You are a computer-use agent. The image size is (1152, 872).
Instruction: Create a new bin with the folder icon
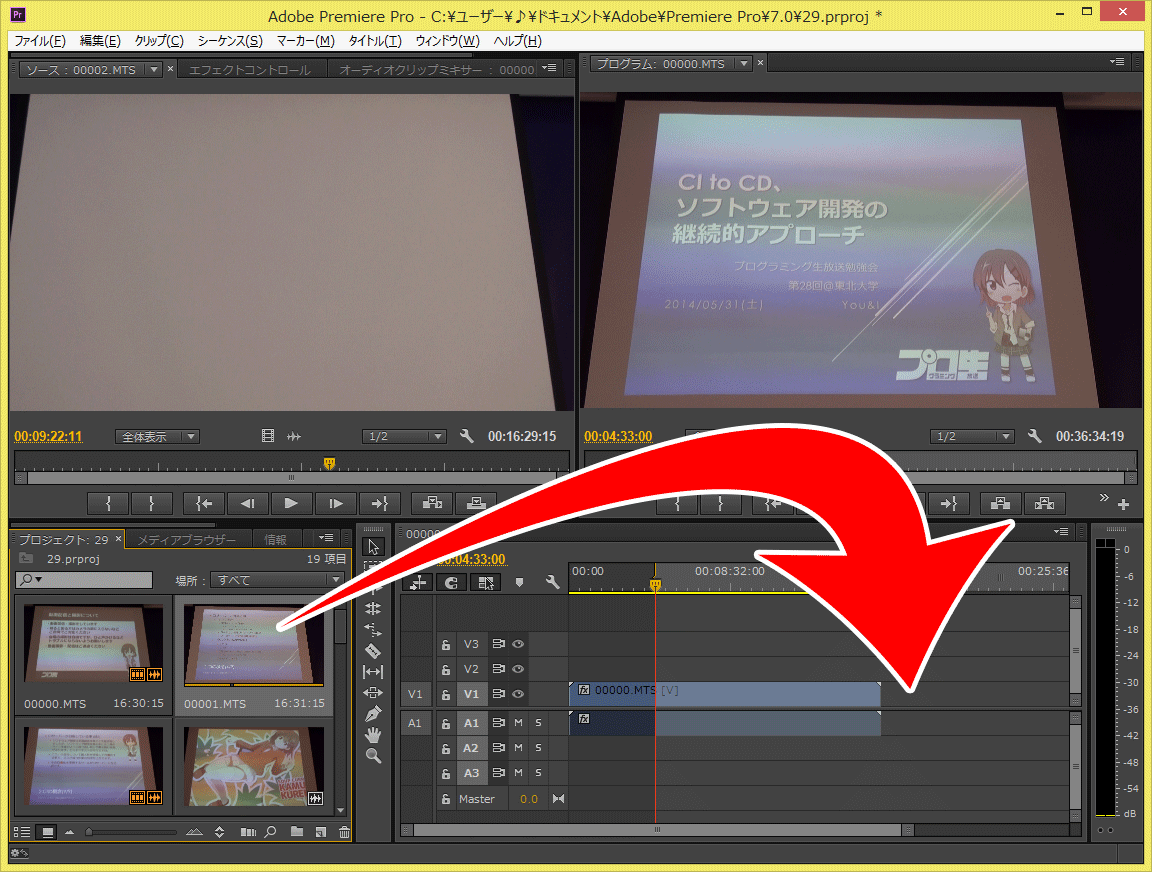(297, 832)
